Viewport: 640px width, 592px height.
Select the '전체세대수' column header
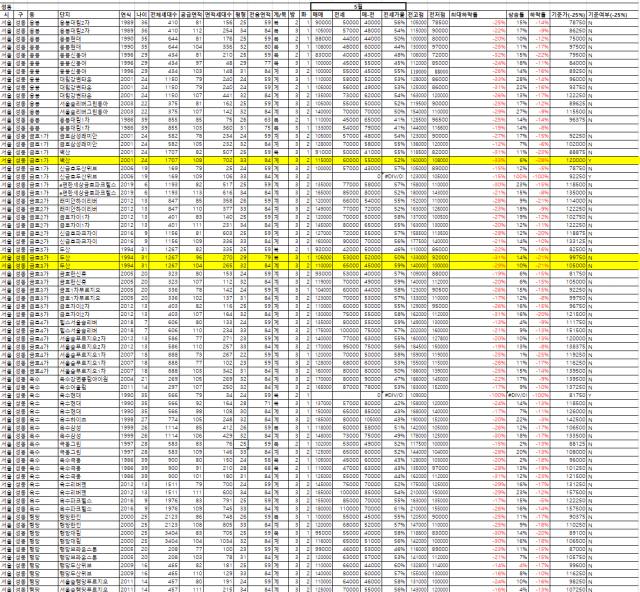coord(163,14)
